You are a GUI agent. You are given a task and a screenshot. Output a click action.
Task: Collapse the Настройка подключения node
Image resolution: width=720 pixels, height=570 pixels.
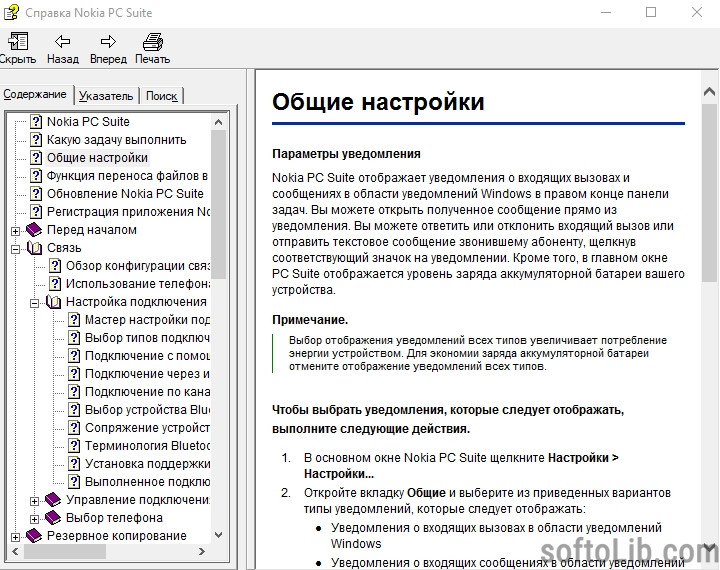(x=34, y=303)
